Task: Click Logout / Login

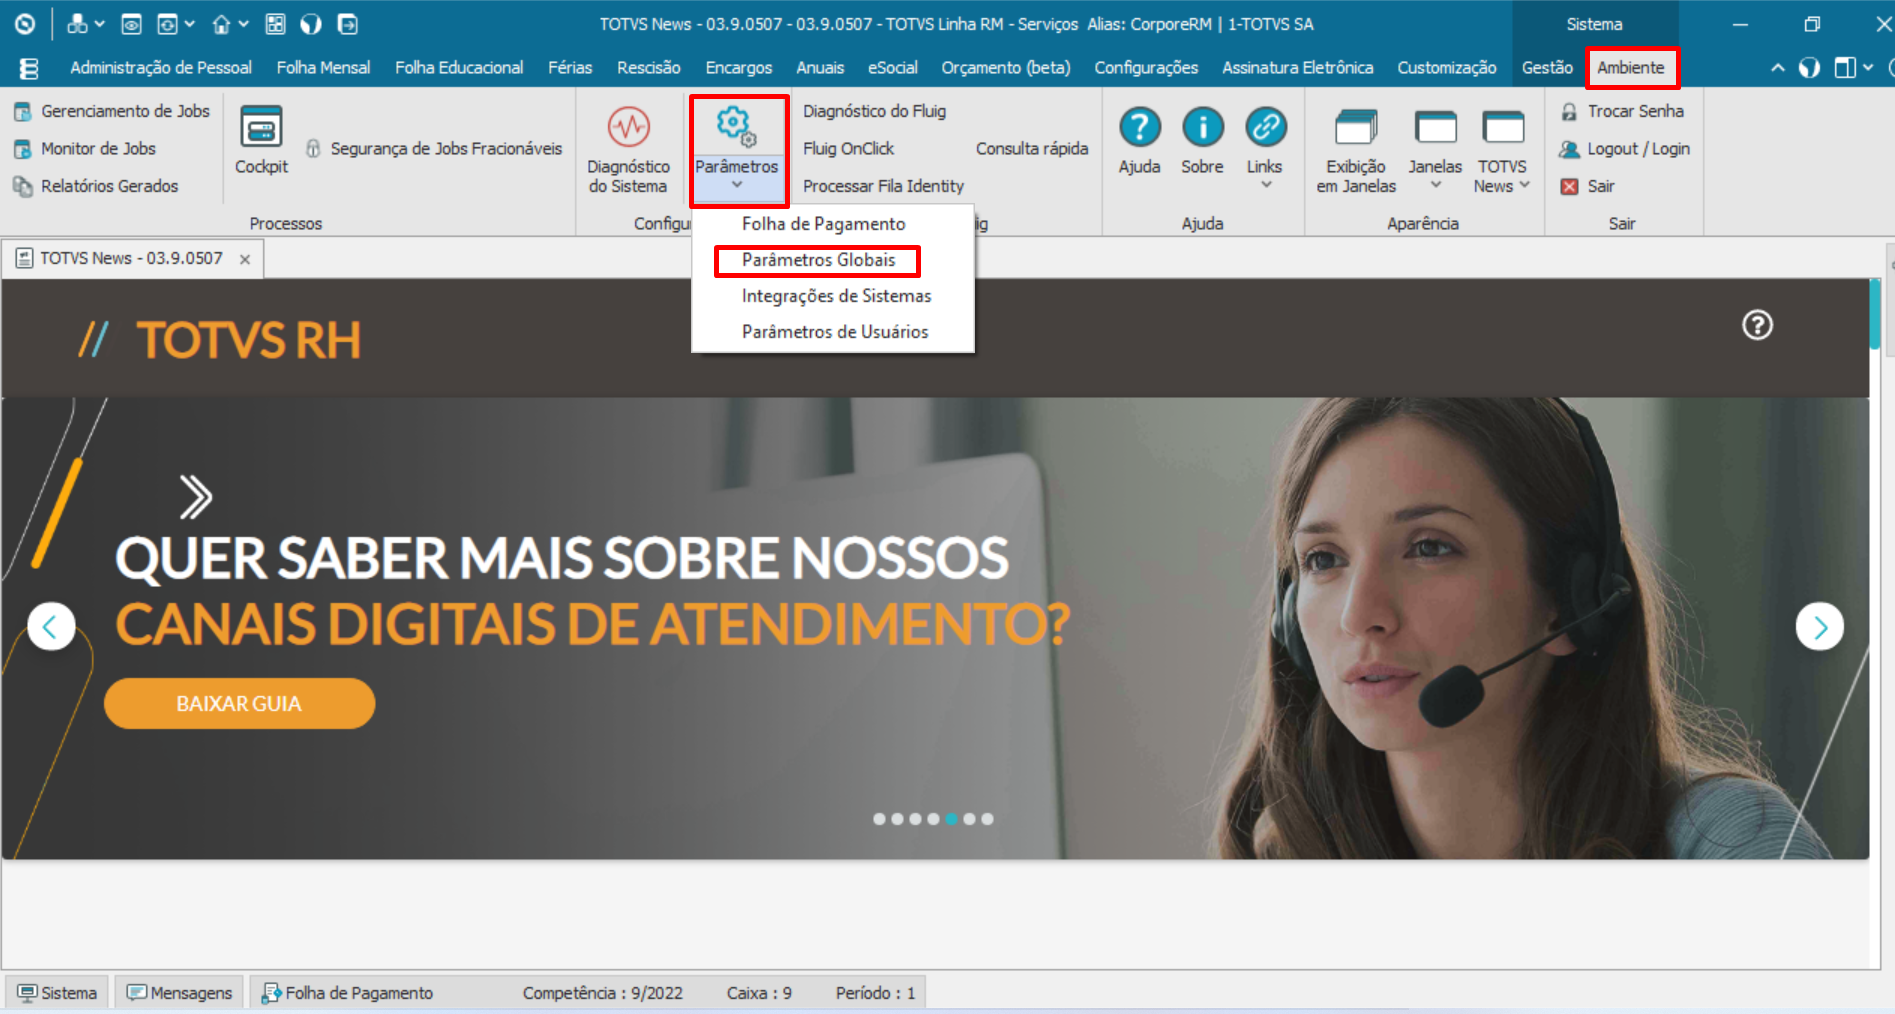Action: click(x=1625, y=149)
